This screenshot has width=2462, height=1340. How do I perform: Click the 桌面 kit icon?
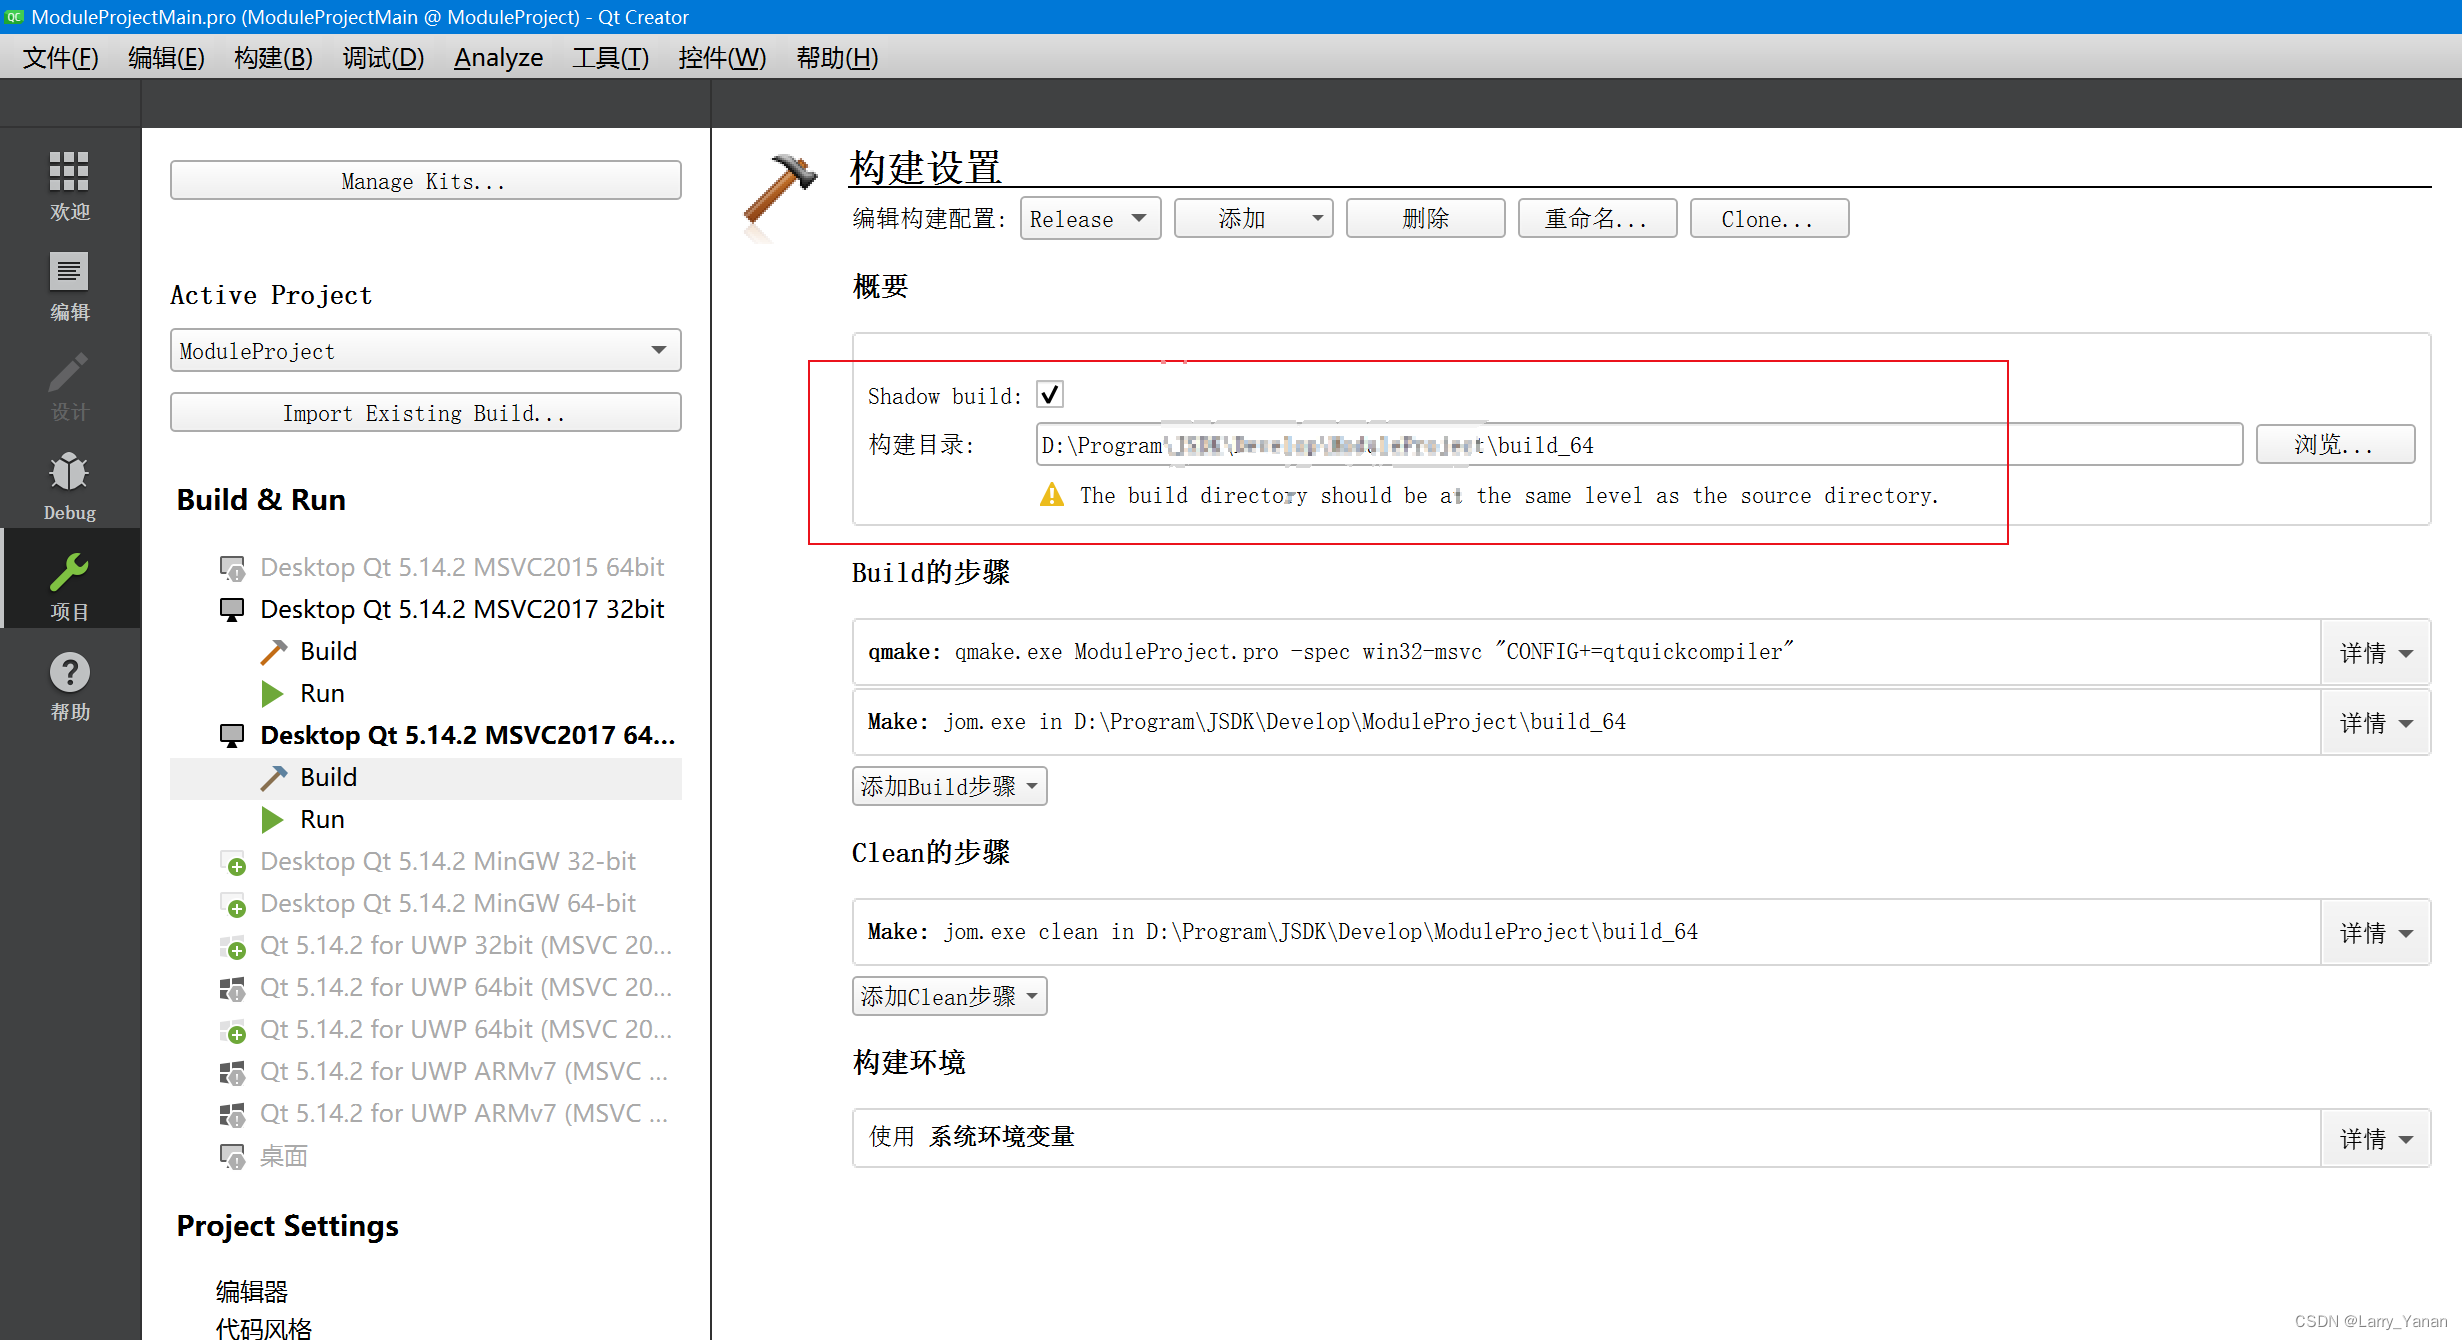click(x=232, y=1156)
